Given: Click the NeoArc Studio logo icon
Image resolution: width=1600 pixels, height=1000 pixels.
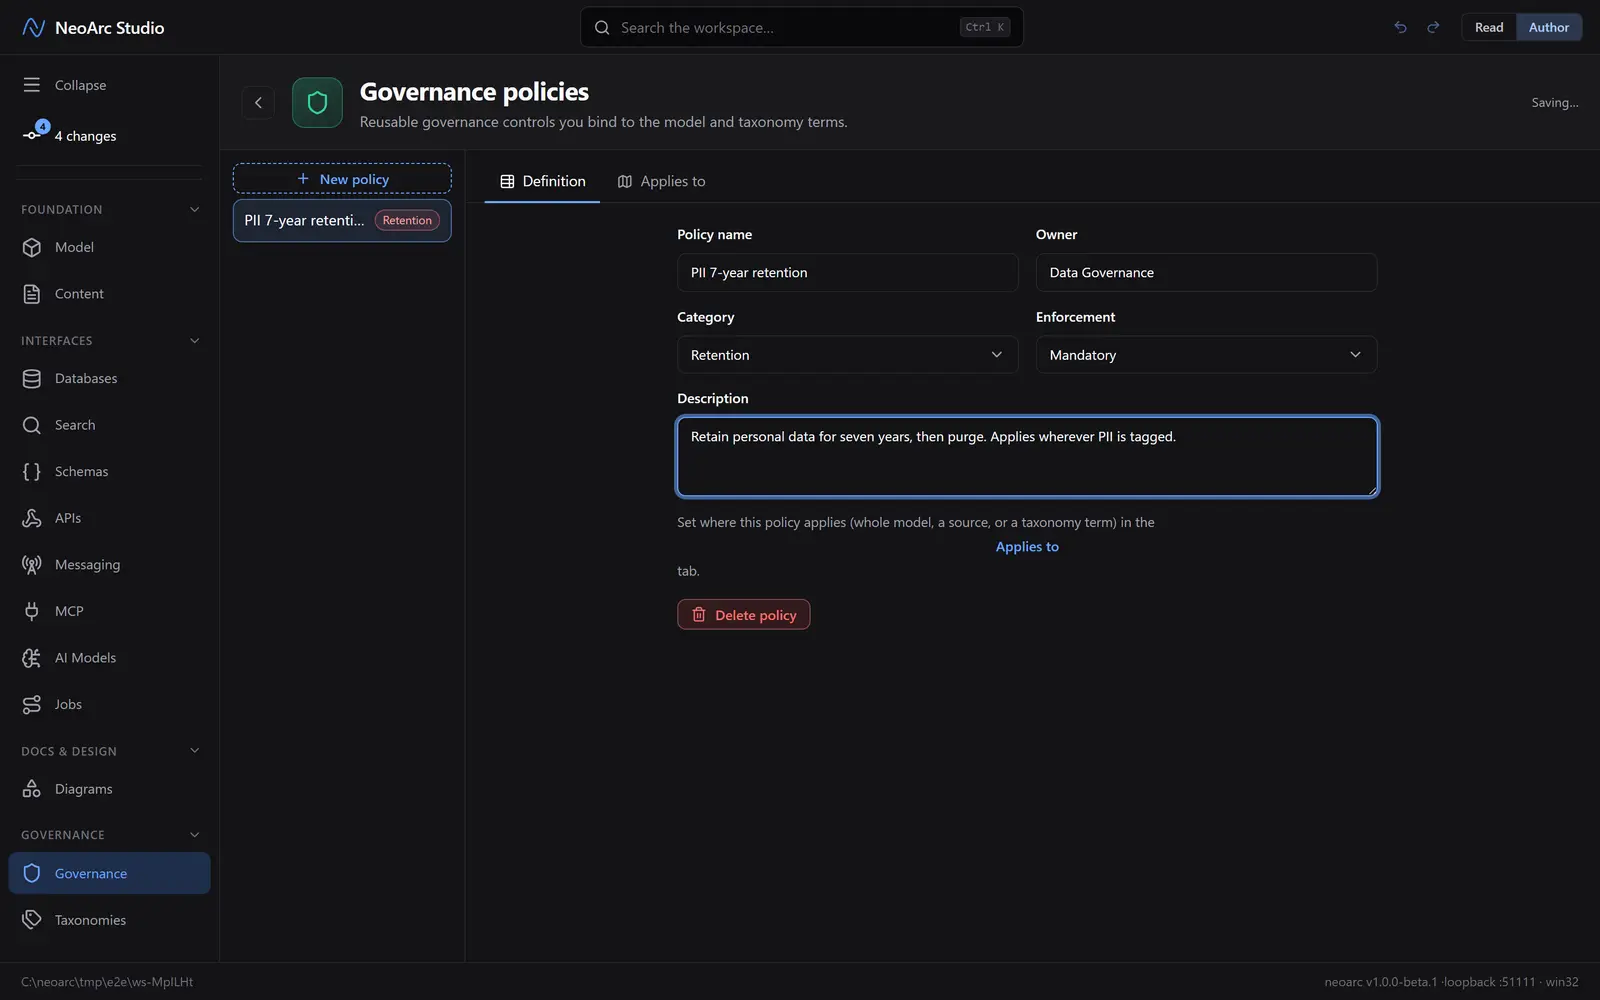Looking at the screenshot, I should [x=33, y=27].
